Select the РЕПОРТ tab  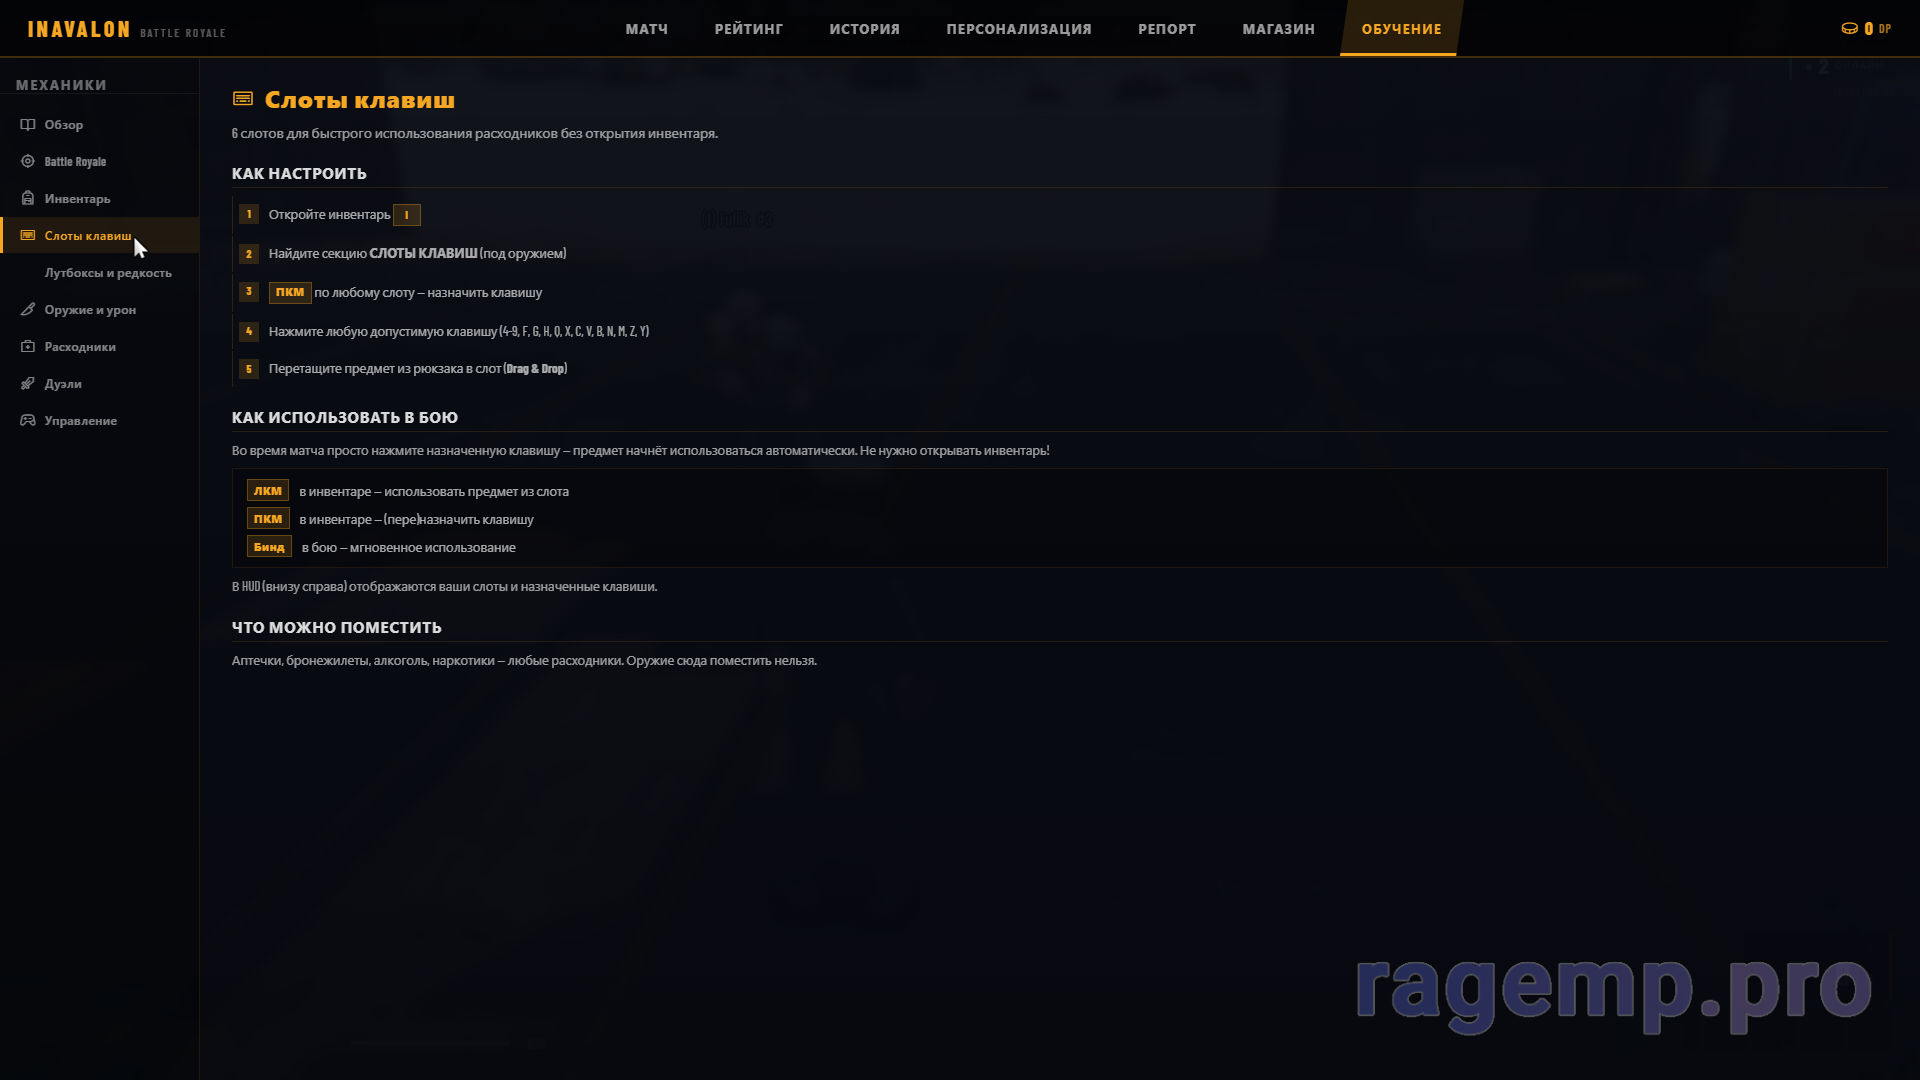[1166, 29]
